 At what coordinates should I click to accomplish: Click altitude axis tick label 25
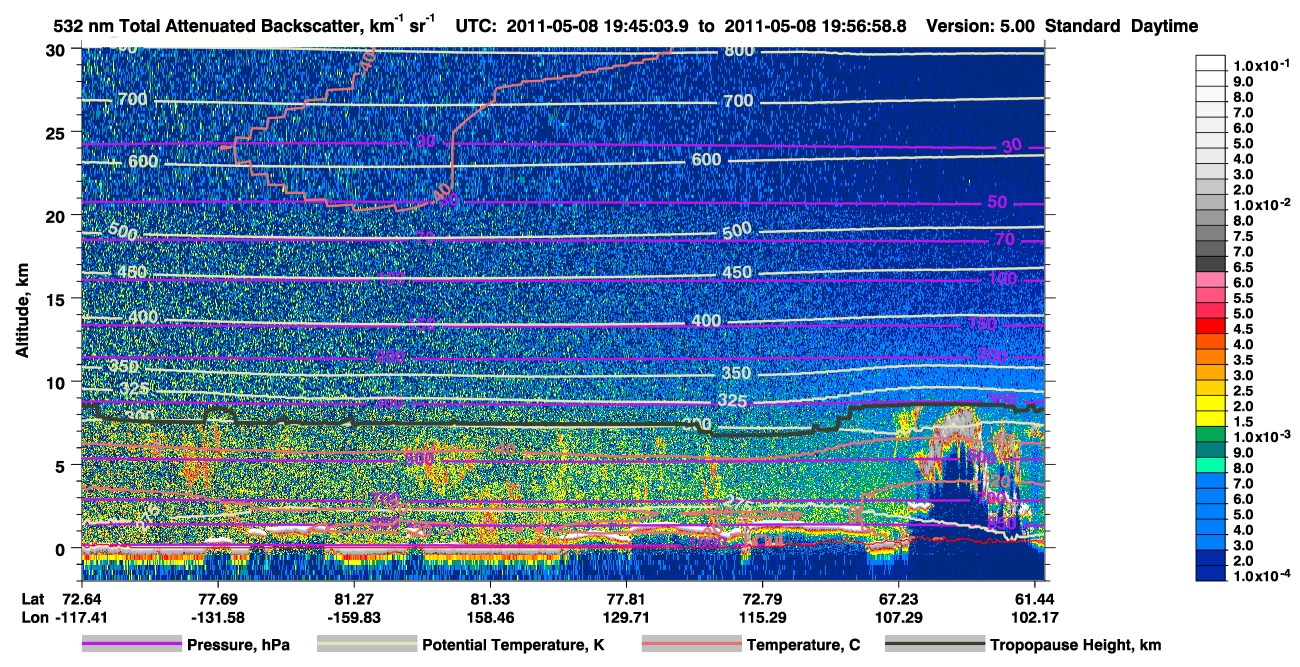(x=57, y=132)
